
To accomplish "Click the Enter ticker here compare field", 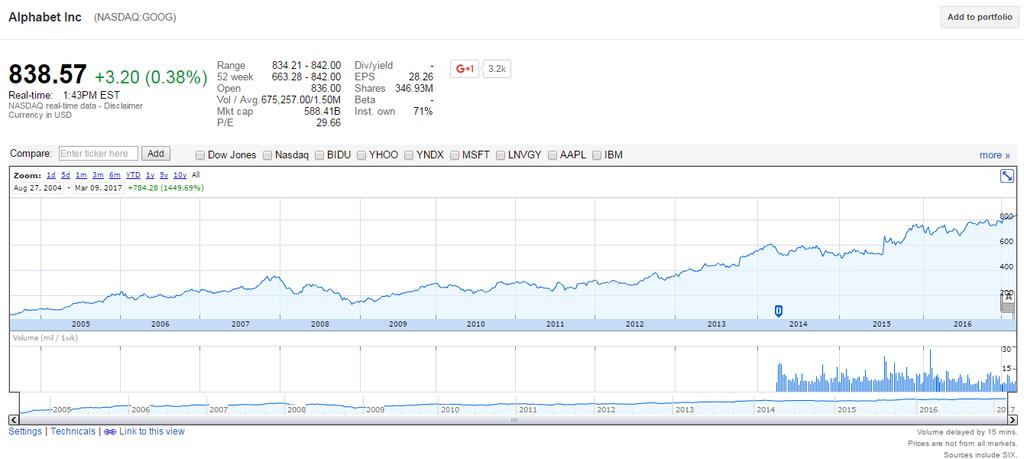I will pos(99,154).
